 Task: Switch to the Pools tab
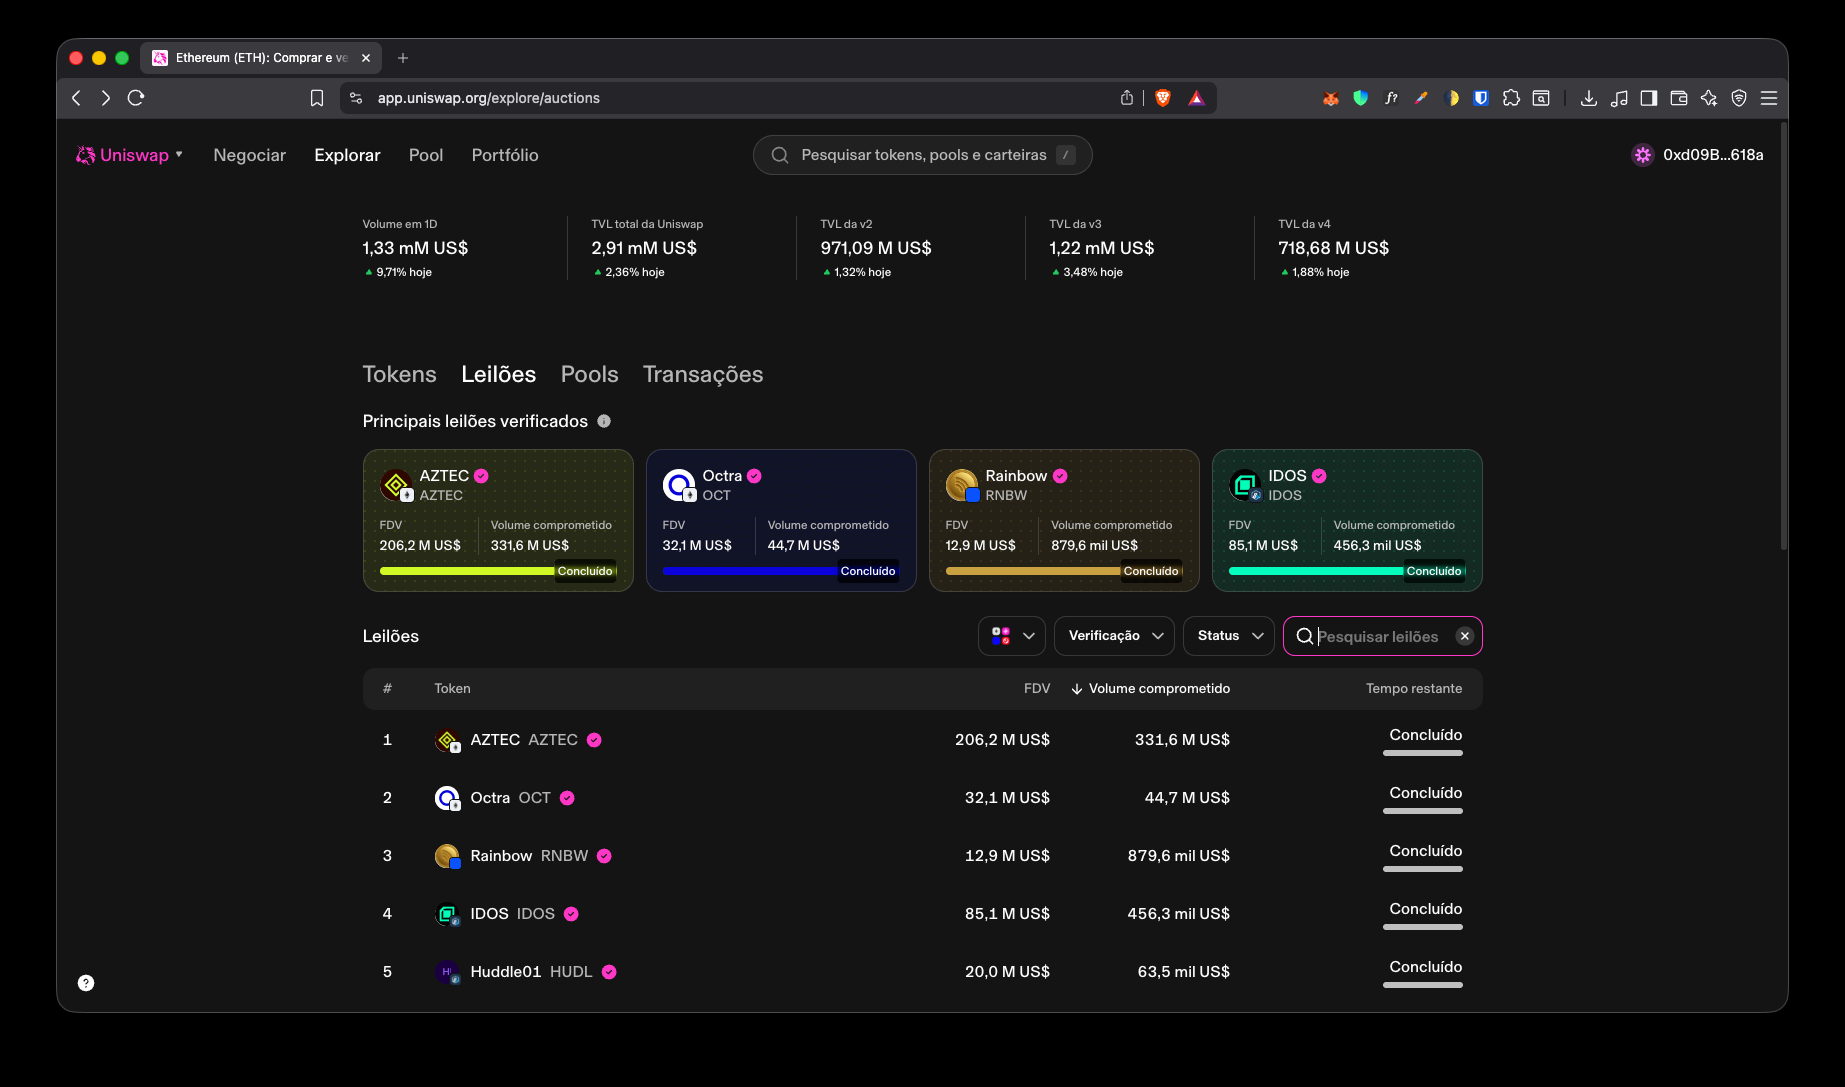pos(589,374)
